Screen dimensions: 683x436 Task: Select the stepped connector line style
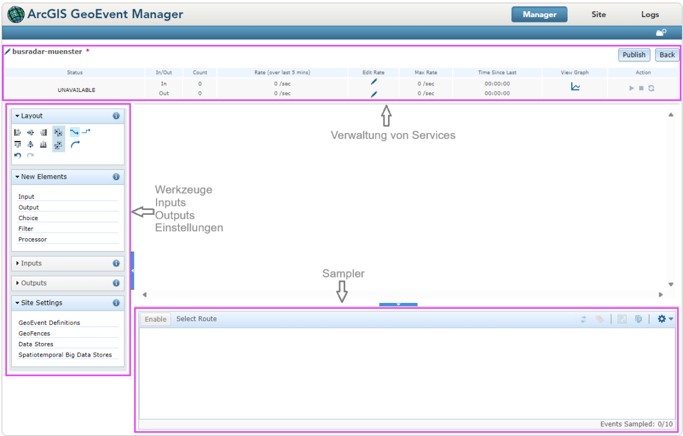click(86, 131)
